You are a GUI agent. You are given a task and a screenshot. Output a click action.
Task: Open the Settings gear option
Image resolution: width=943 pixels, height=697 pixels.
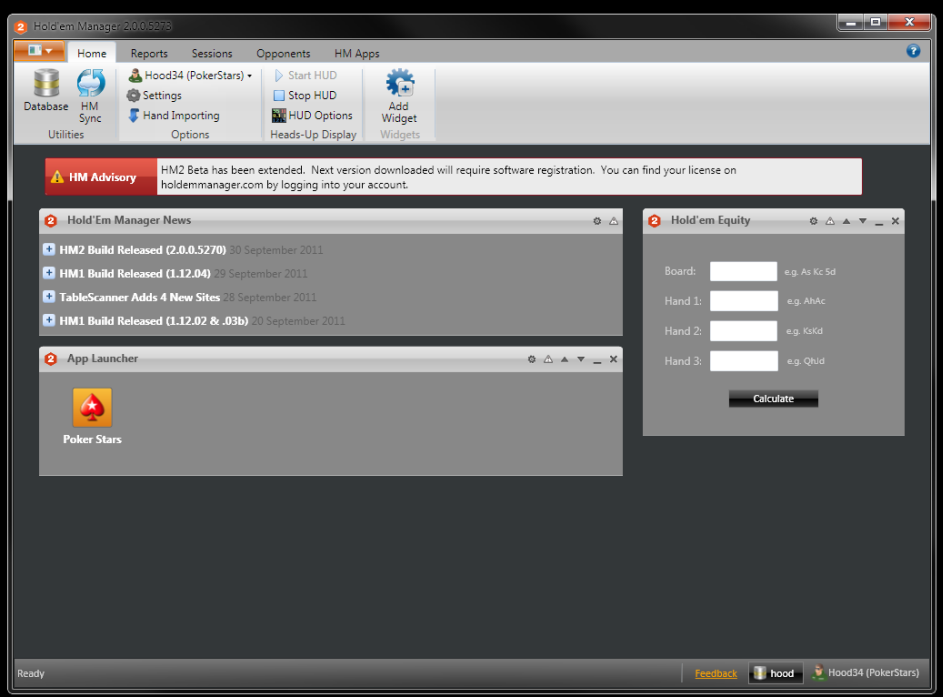(x=154, y=95)
